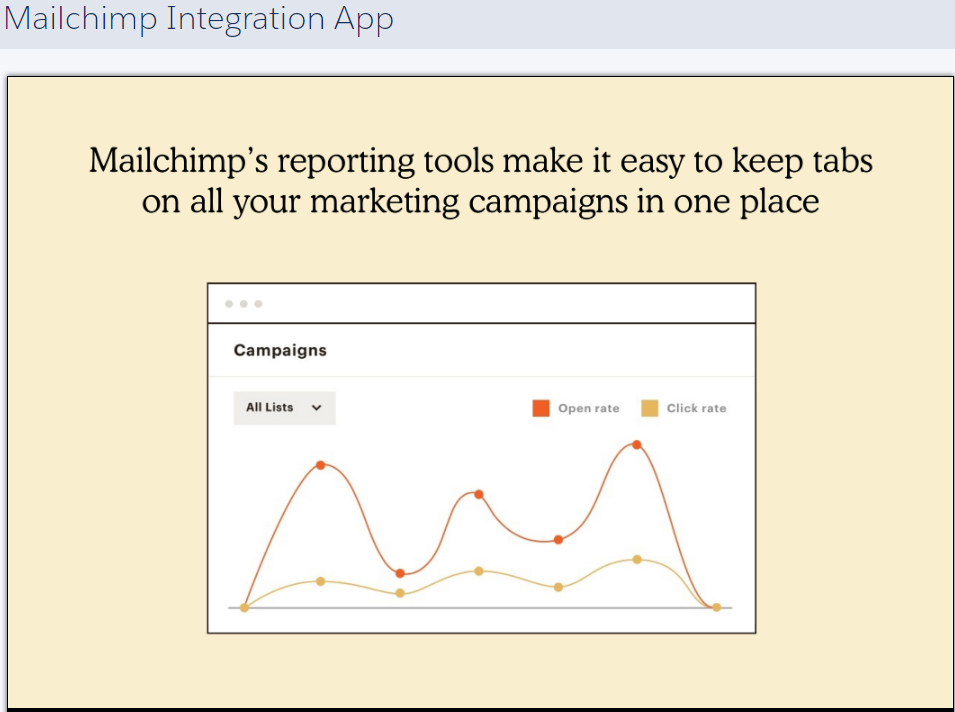955x712 pixels.
Task: Click the Click rate legend label
Action: 696,408
